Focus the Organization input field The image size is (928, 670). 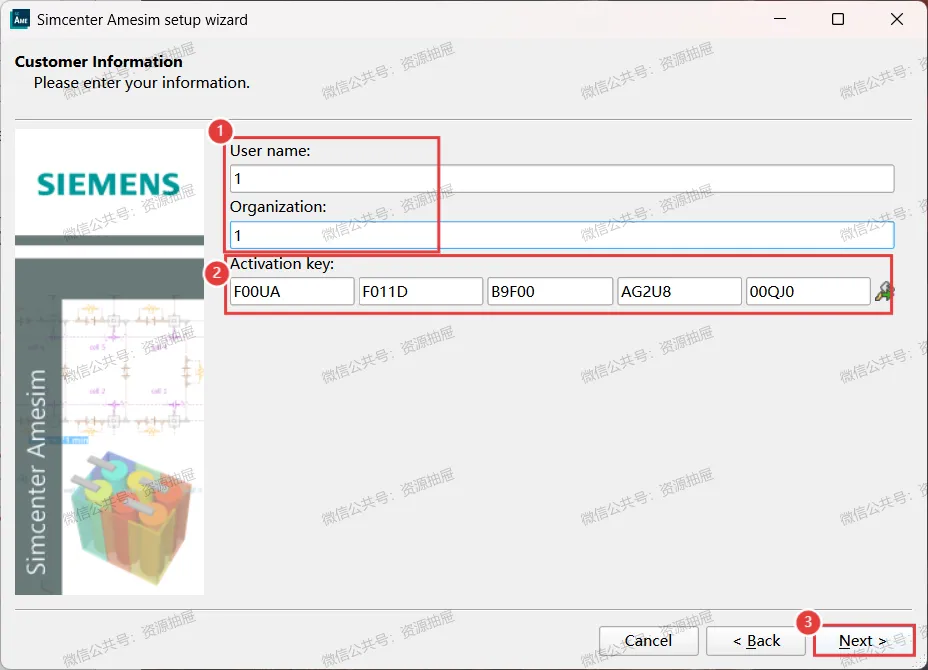point(562,236)
